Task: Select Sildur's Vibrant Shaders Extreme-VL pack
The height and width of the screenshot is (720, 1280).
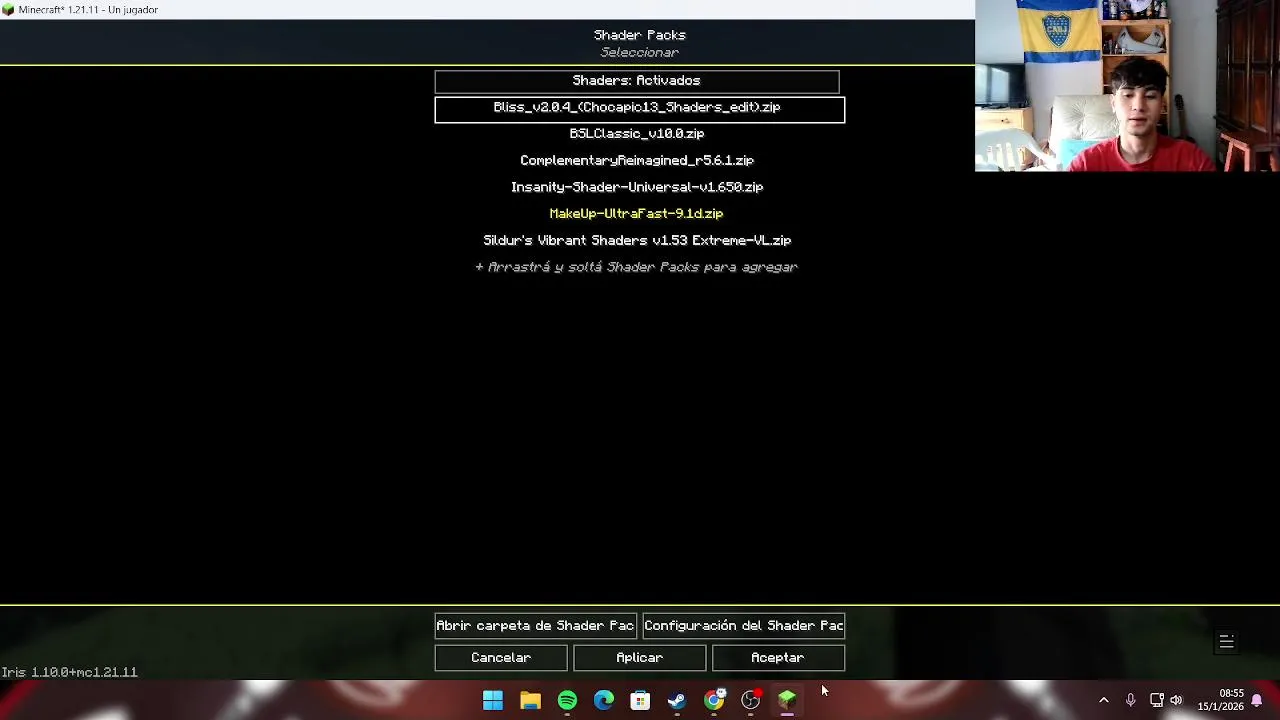Action: click(x=637, y=241)
